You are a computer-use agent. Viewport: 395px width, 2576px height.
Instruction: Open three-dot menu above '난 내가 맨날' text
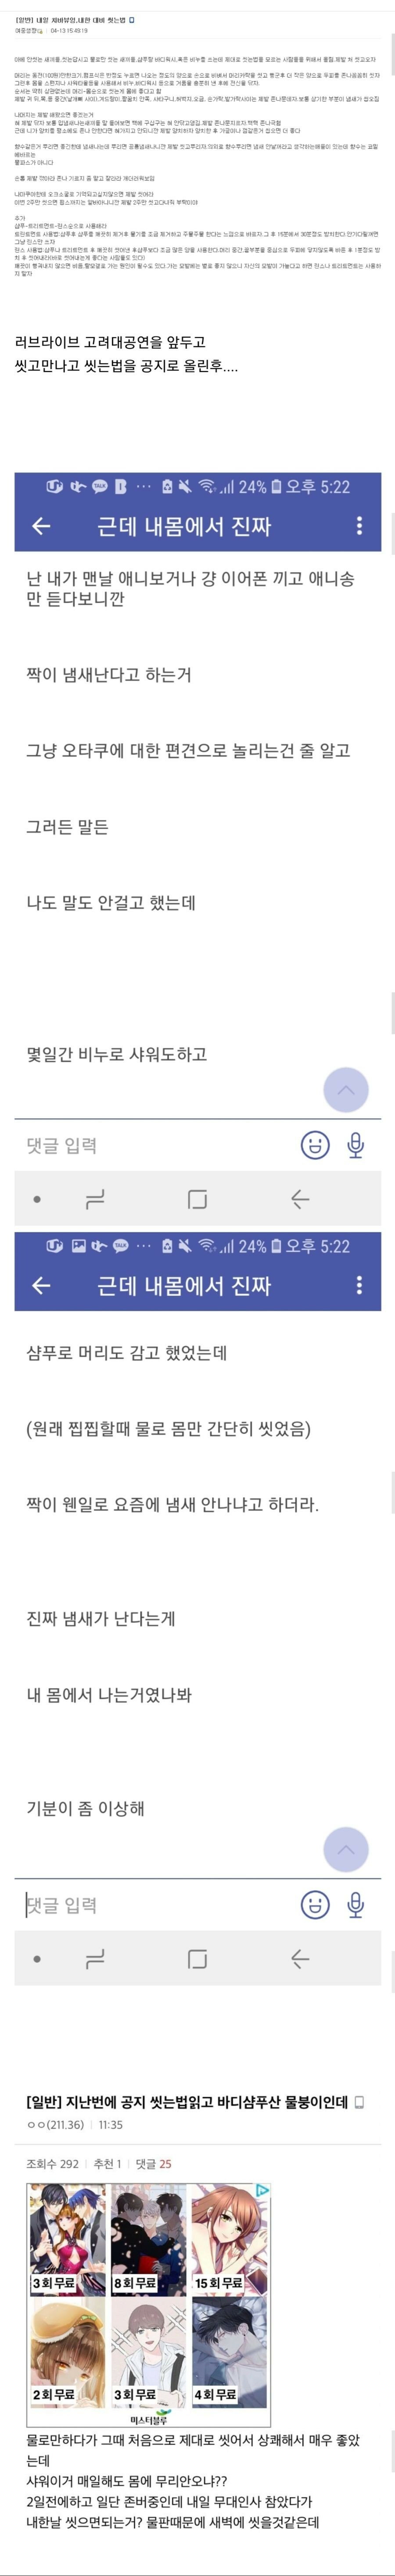(x=359, y=526)
